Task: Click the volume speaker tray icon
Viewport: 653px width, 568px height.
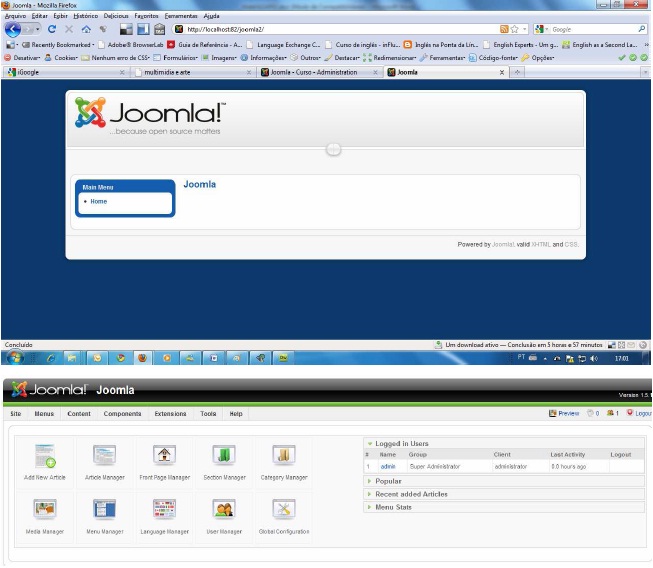Action: click(594, 358)
